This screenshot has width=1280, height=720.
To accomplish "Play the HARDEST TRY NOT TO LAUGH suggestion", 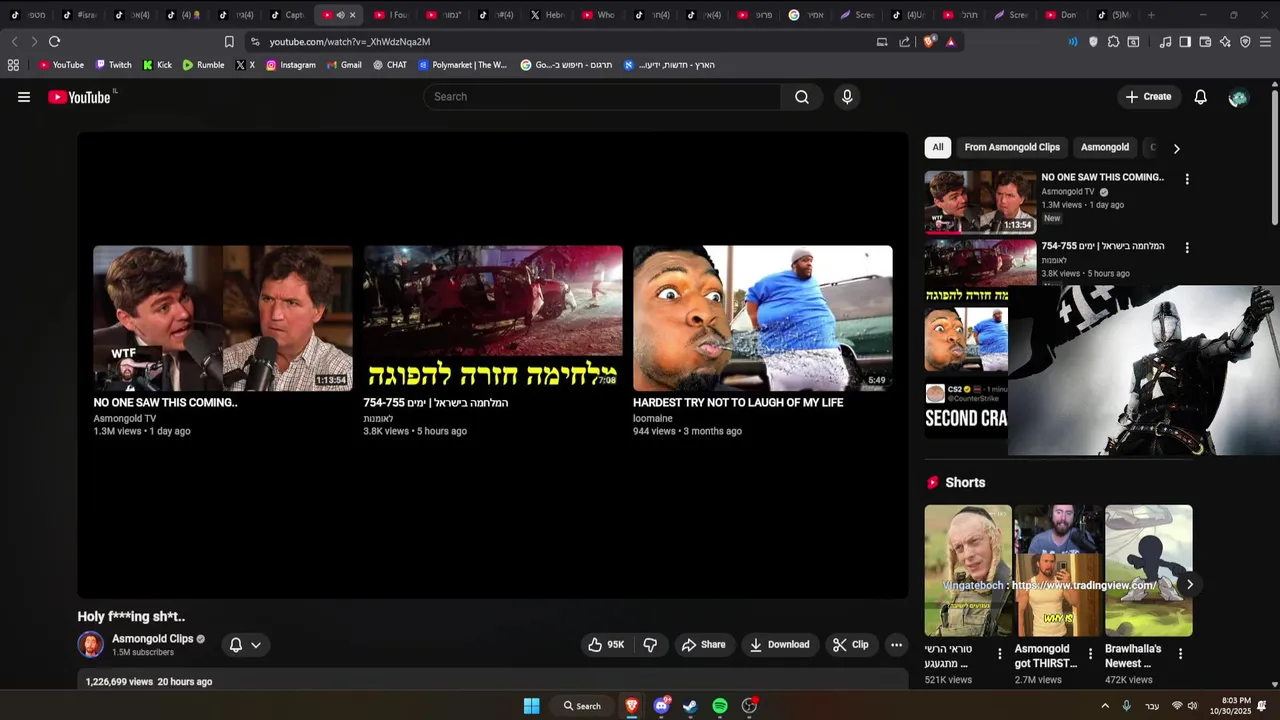I will click(x=762, y=318).
